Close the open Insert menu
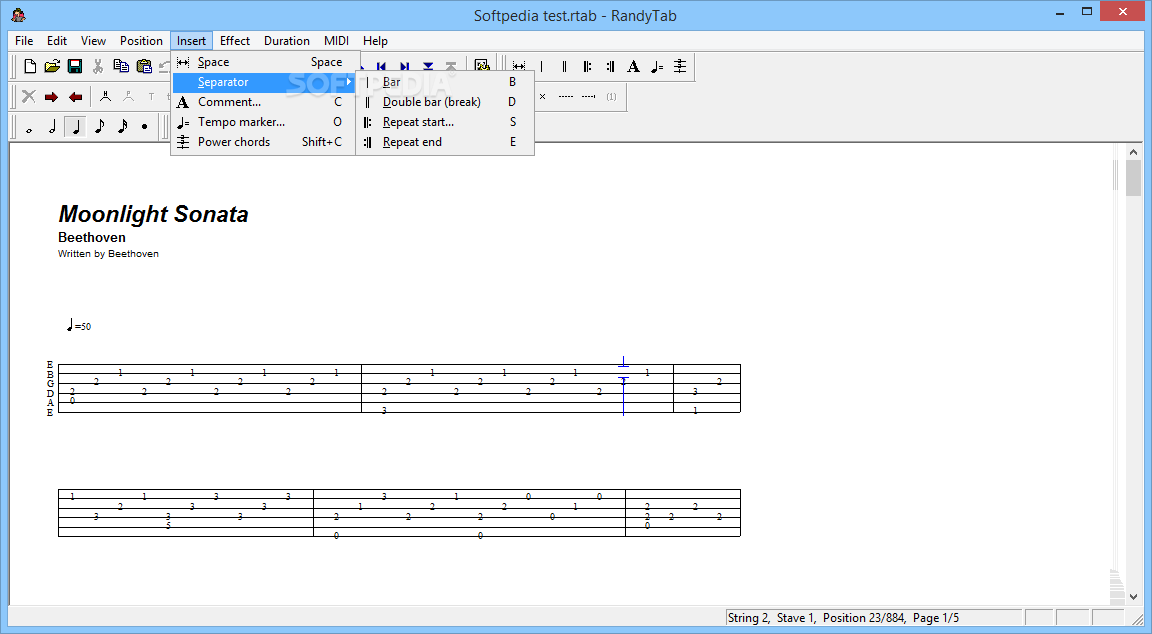This screenshot has width=1152, height=634. 191,40
